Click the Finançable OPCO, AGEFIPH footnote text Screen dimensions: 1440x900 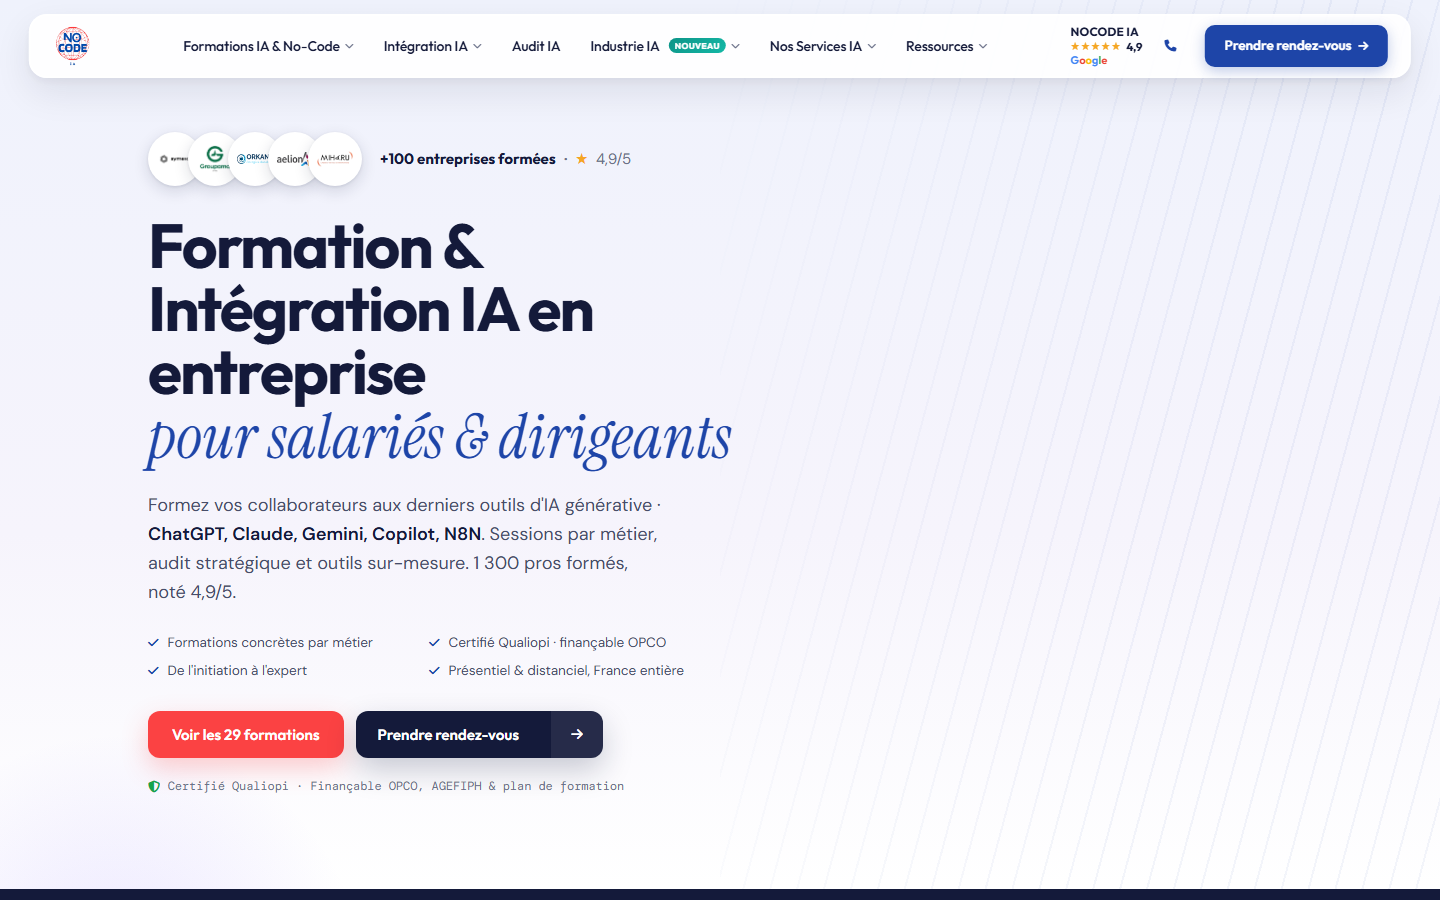pyautogui.click(x=467, y=787)
